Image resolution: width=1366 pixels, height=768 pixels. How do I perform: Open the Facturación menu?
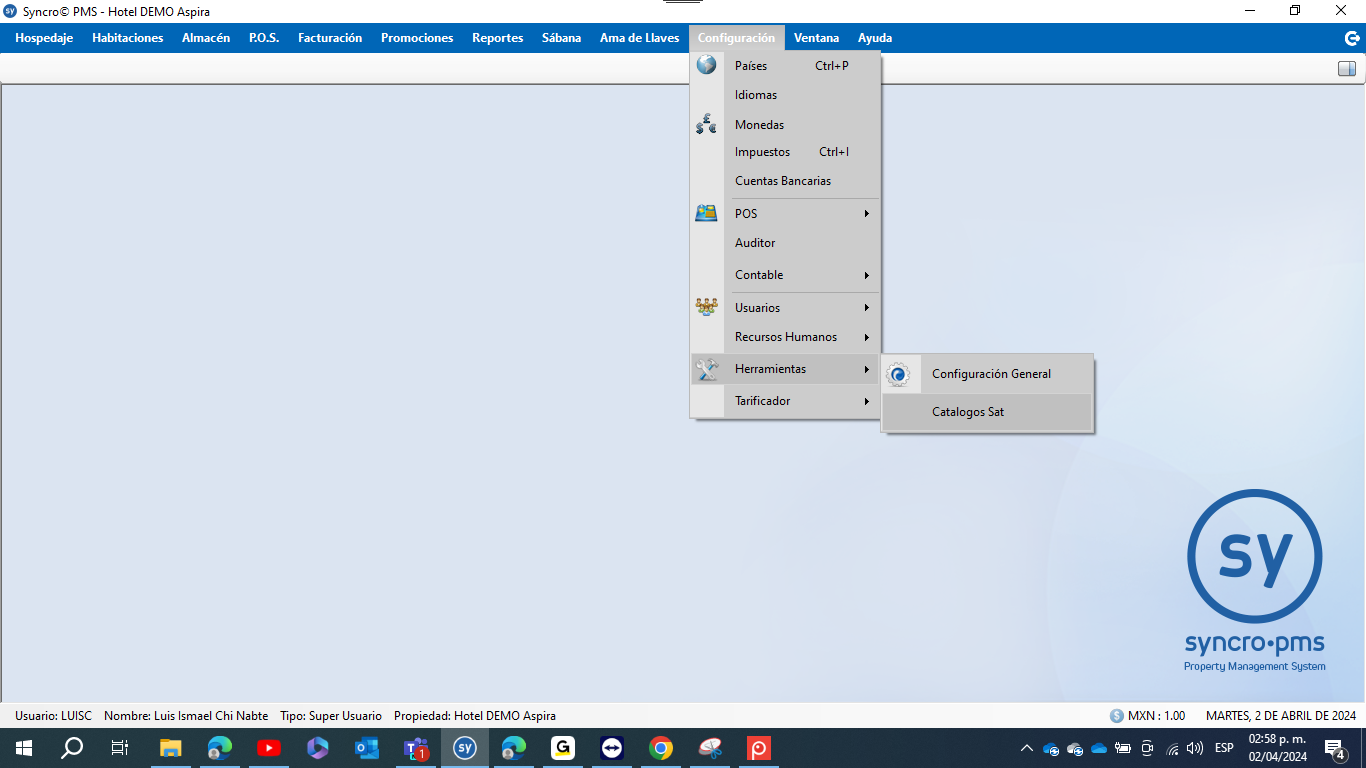pos(330,38)
